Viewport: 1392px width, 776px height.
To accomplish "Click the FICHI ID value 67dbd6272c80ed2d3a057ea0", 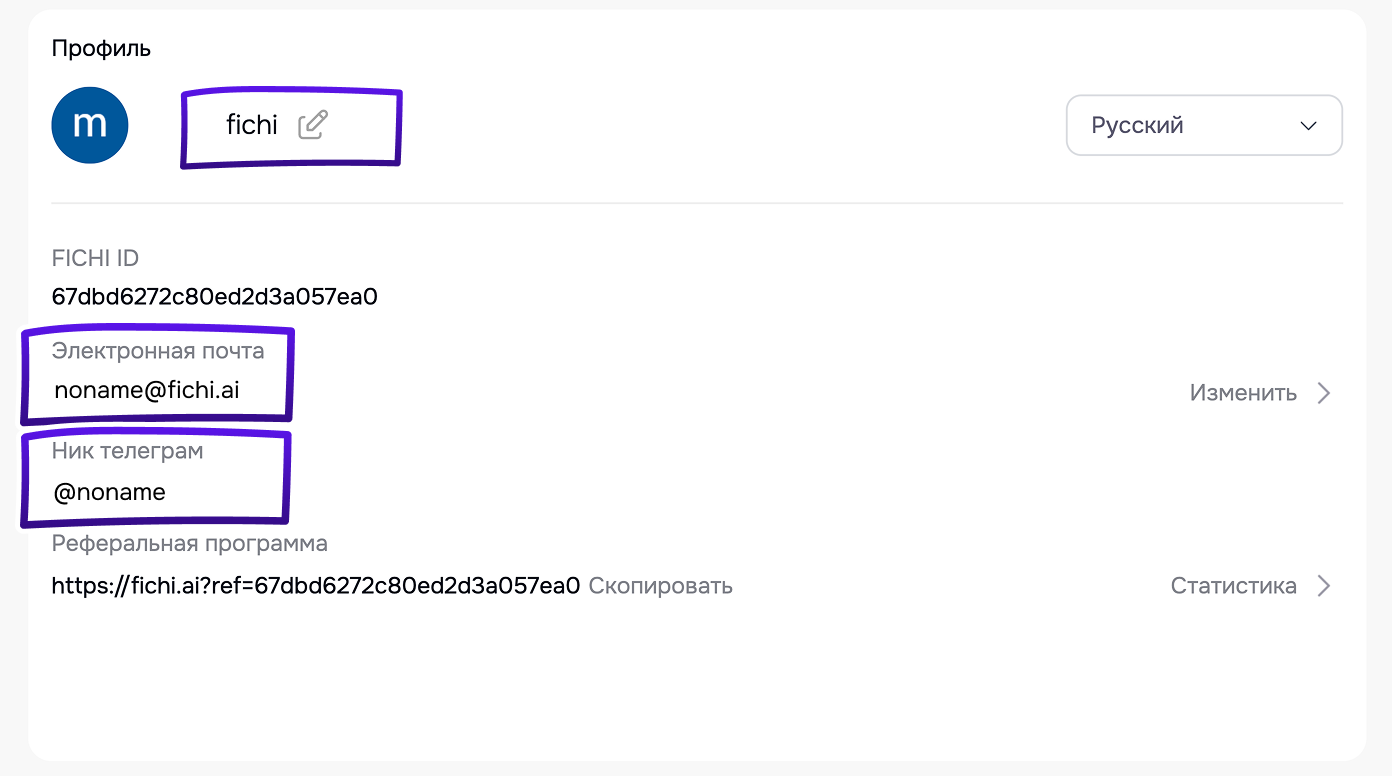I will click(215, 297).
